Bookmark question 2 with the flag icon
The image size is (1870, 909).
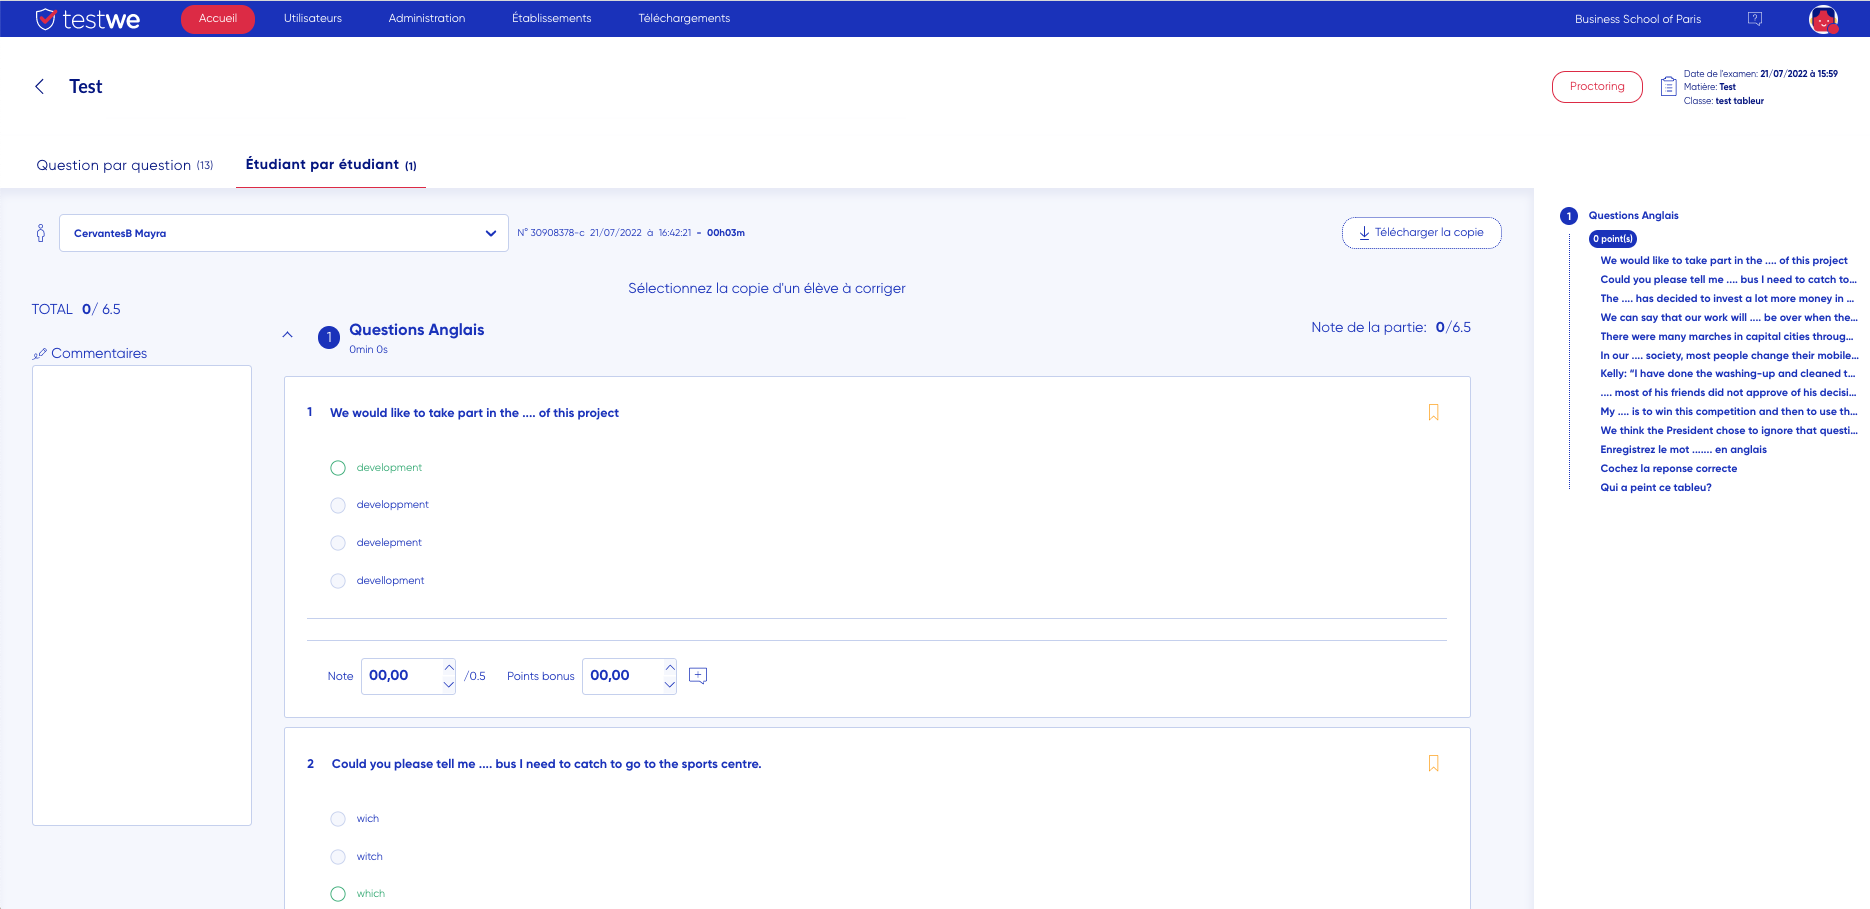pos(1433,763)
